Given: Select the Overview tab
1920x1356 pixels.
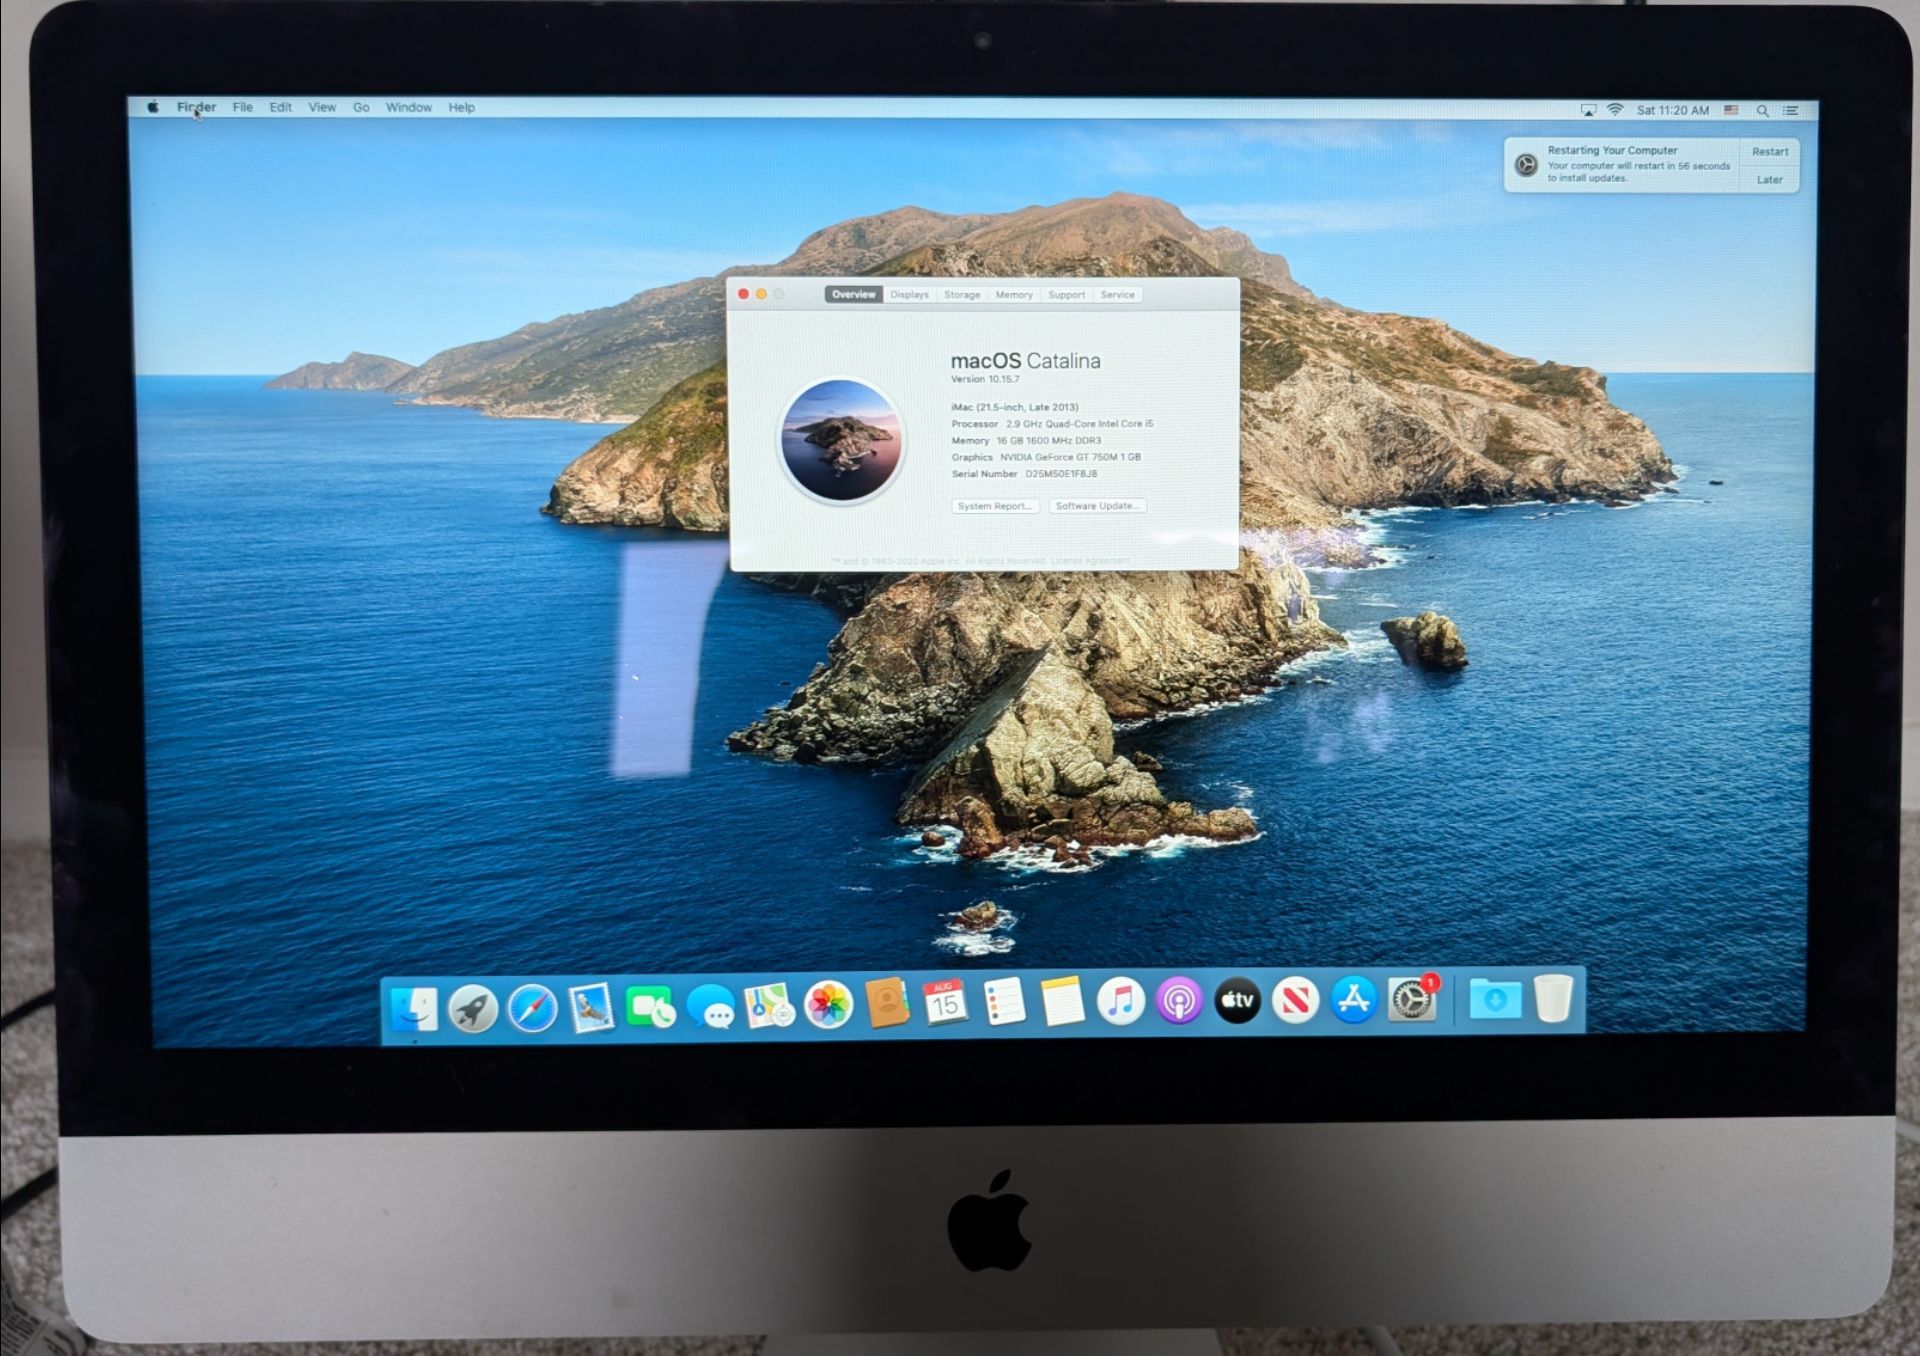Looking at the screenshot, I should [x=854, y=294].
